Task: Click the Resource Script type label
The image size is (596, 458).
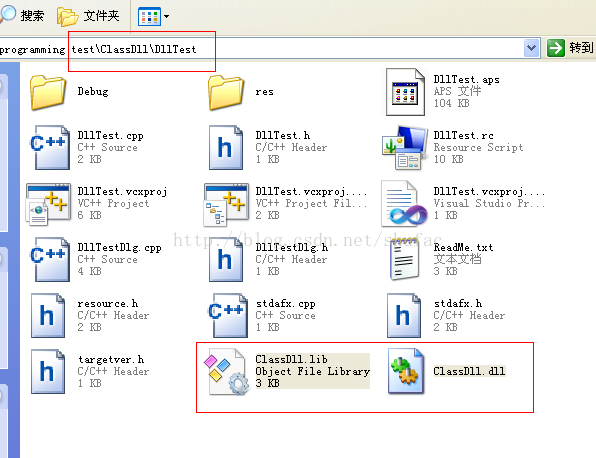Action: coord(479,147)
